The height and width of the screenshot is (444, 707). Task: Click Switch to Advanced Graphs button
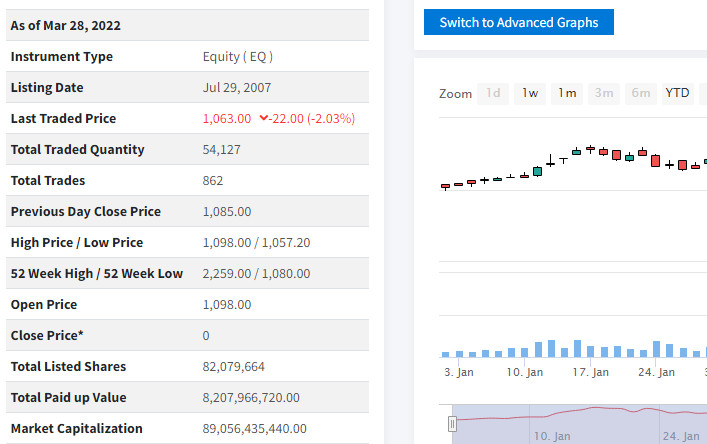pyautogui.click(x=519, y=22)
